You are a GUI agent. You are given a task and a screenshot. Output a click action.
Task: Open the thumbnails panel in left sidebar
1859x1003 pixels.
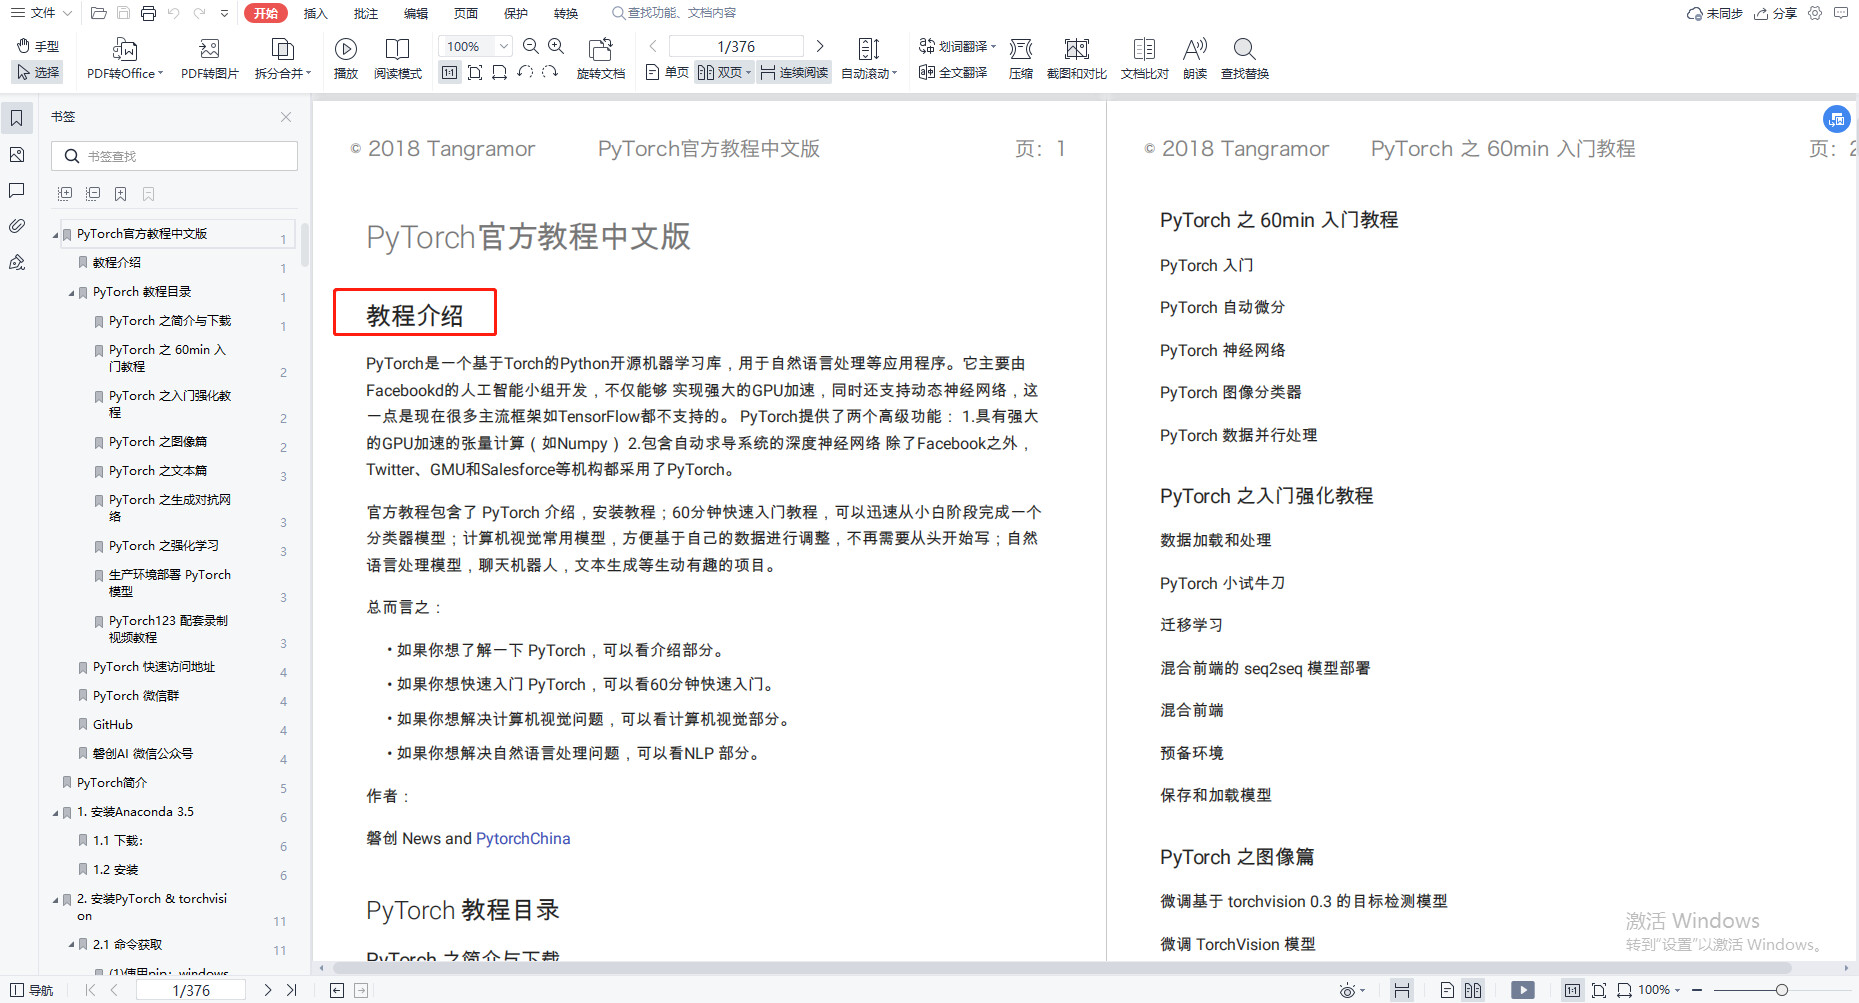(17, 155)
